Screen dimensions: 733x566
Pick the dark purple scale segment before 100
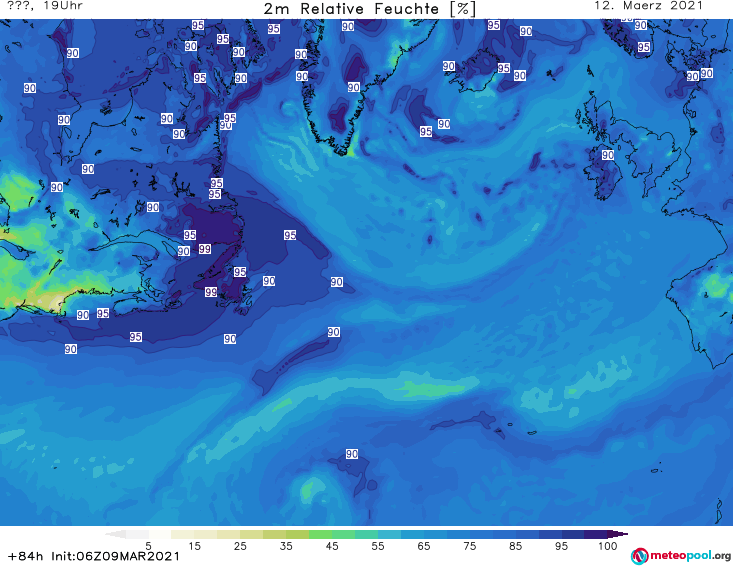[x=596, y=534]
